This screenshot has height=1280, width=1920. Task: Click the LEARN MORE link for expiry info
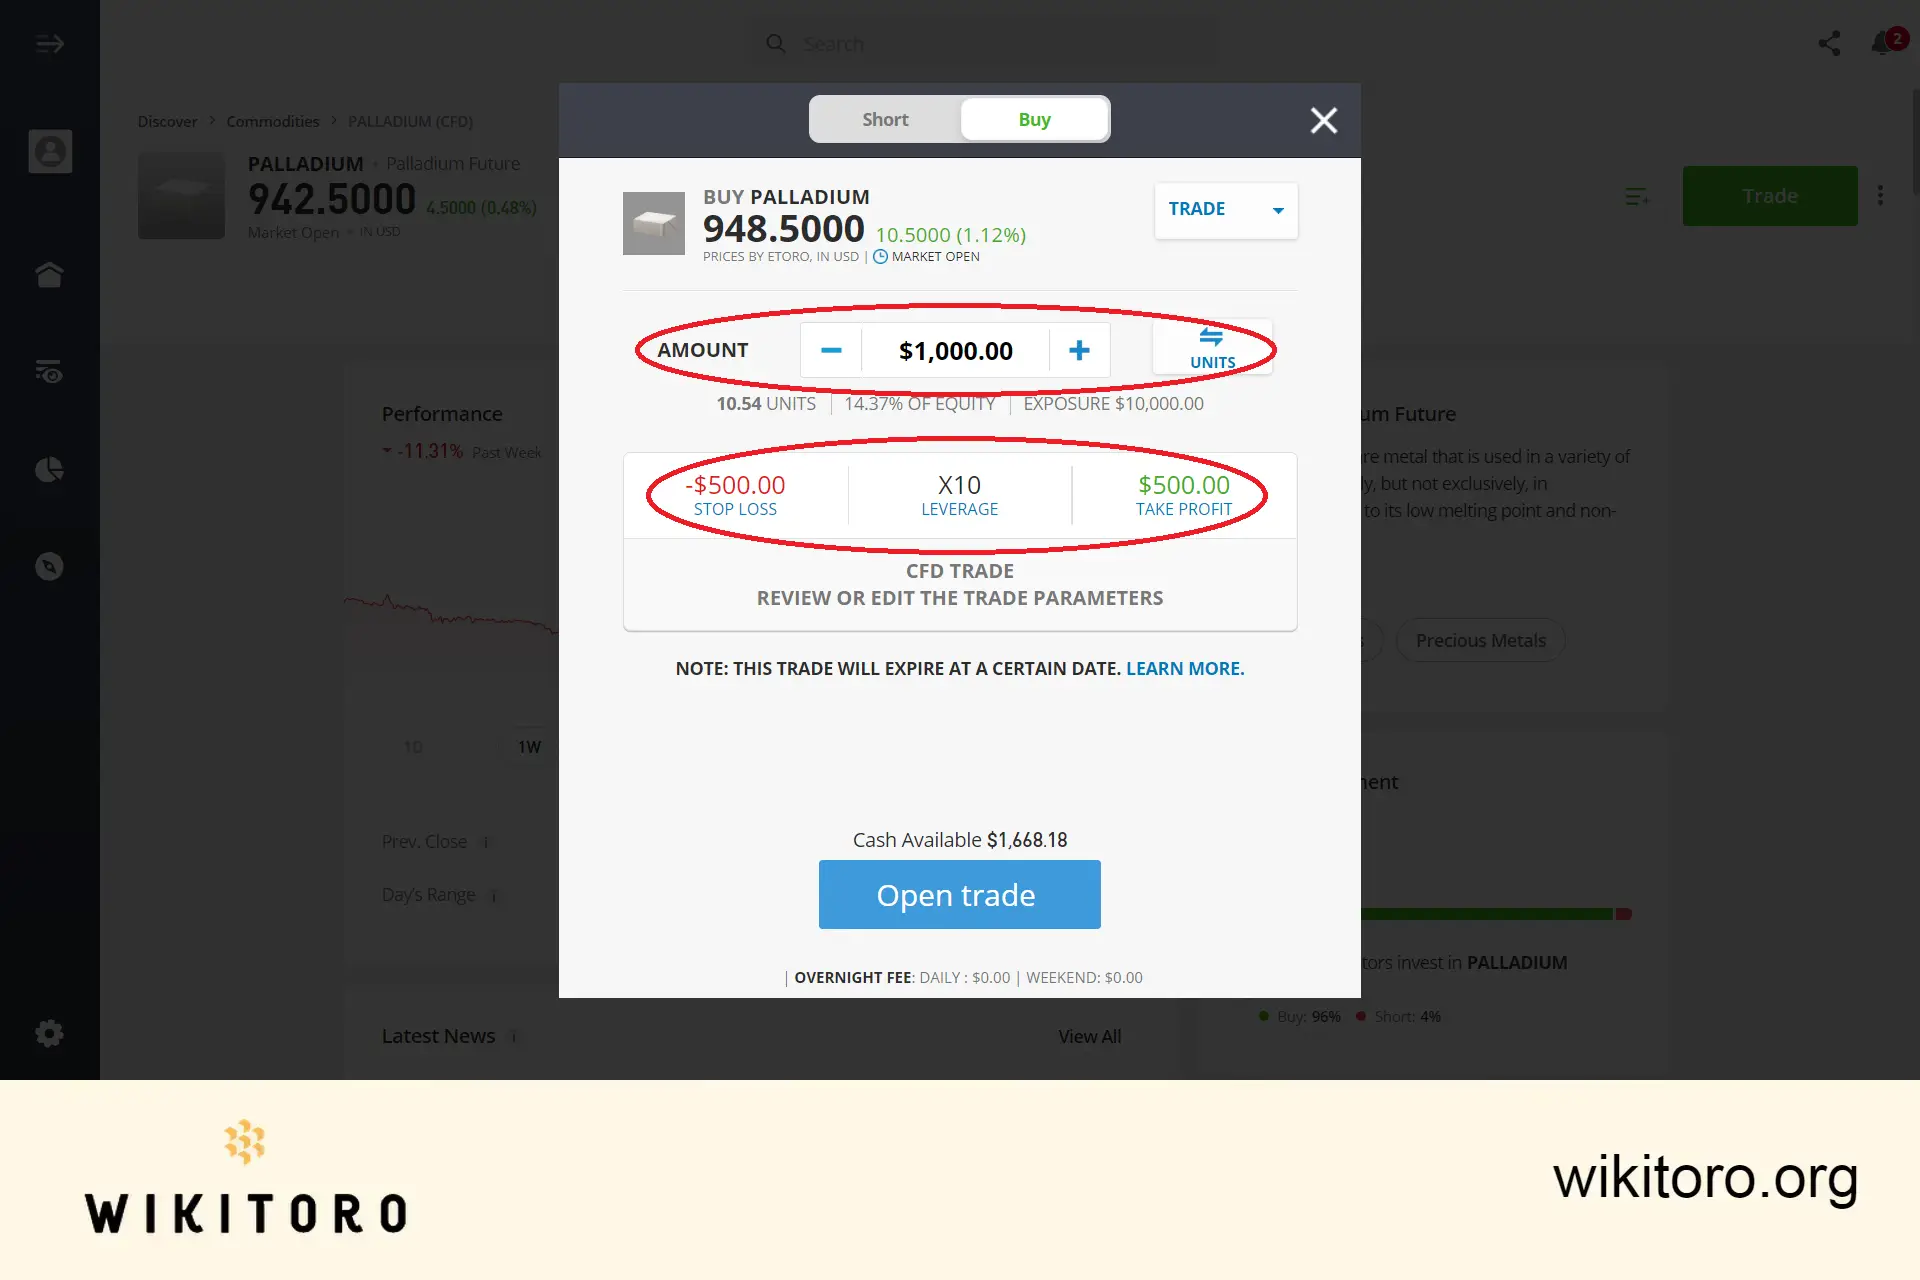click(x=1184, y=667)
